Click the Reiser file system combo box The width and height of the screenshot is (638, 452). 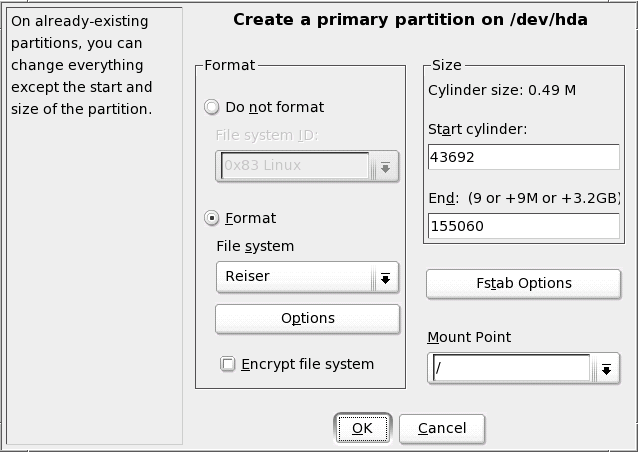[293, 276]
